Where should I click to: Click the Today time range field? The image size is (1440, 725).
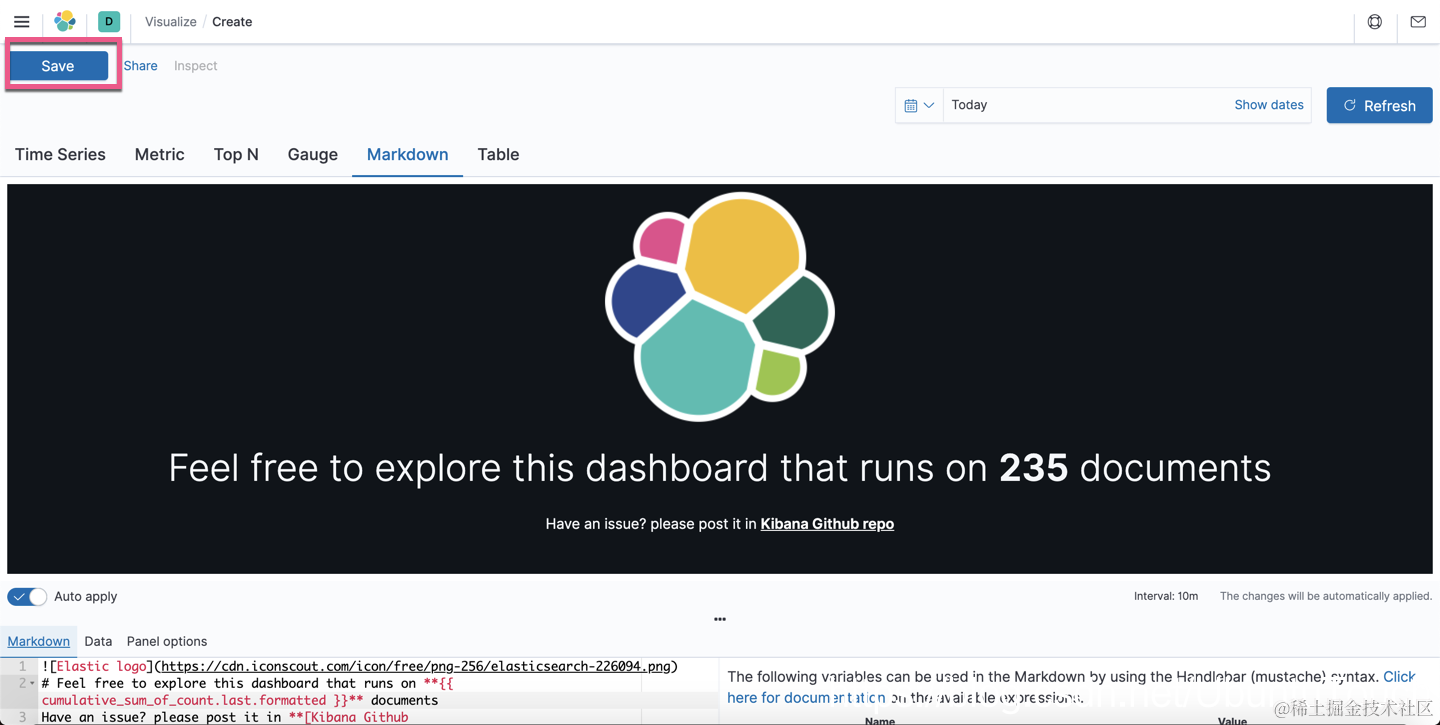[1085, 105]
